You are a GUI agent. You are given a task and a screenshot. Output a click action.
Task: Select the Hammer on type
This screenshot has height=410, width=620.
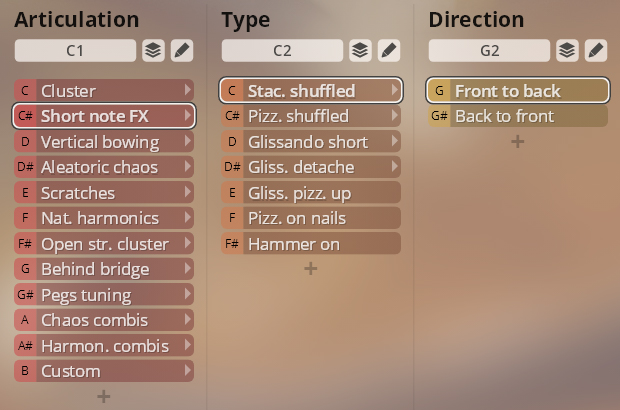[x=311, y=244]
